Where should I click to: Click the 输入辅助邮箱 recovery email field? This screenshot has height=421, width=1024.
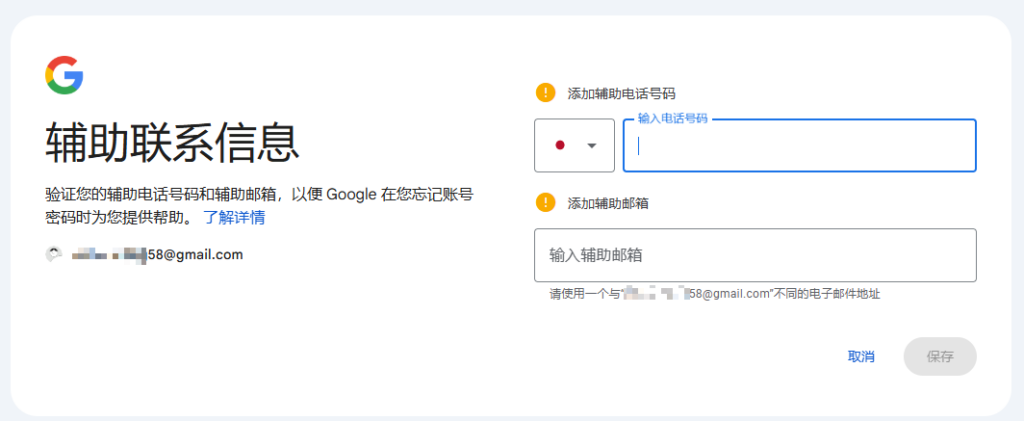tap(755, 255)
